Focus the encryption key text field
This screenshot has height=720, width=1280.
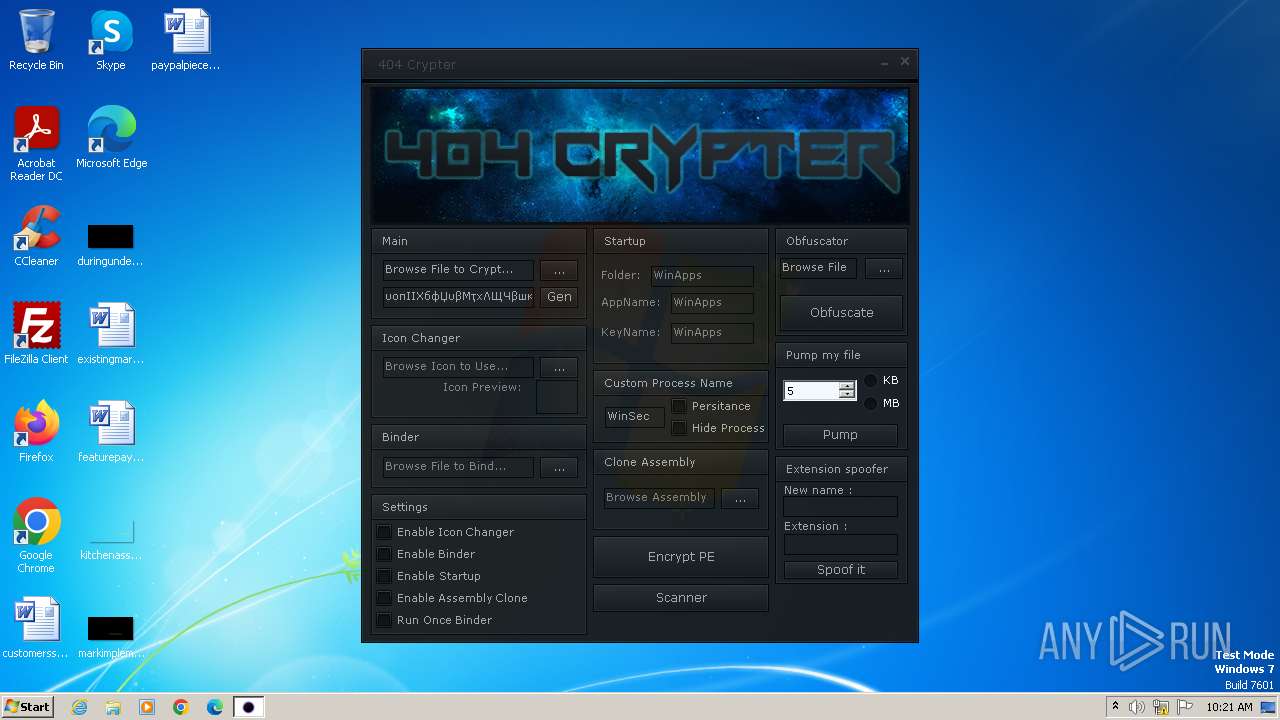[x=458, y=297]
